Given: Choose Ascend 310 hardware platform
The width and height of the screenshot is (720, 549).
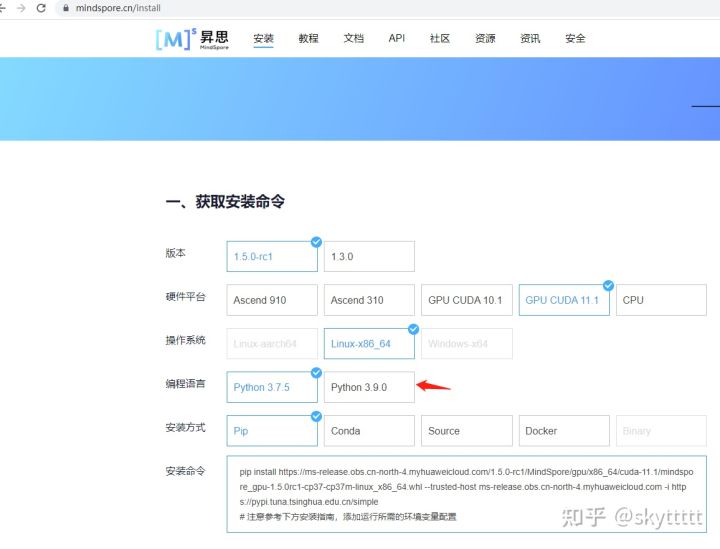Looking at the screenshot, I should click(x=369, y=300).
